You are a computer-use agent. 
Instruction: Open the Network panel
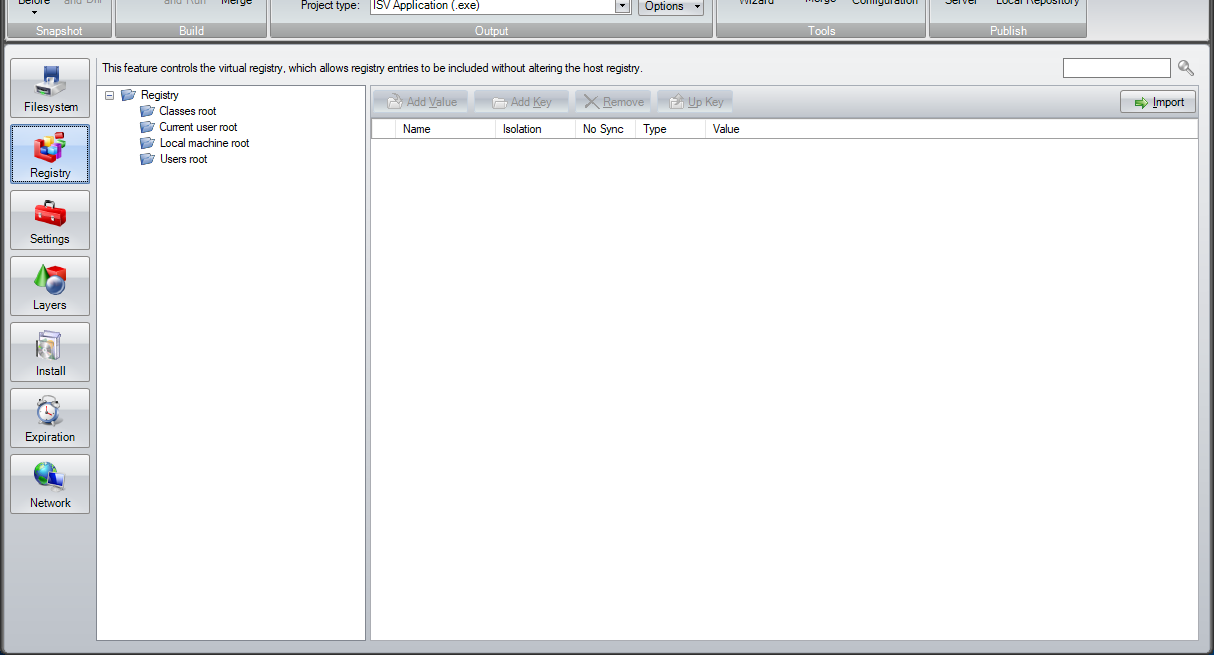coord(49,484)
